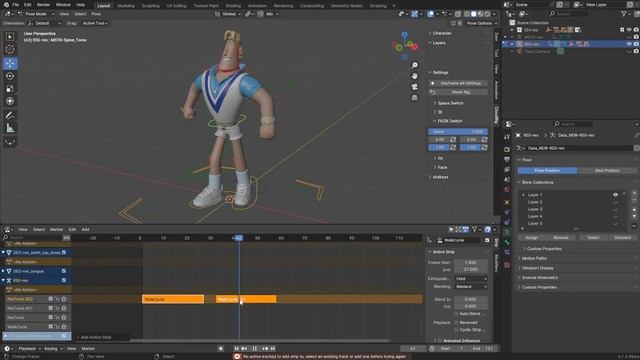Jump to previous keyframe button
640x360 pixels.
[244, 349]
